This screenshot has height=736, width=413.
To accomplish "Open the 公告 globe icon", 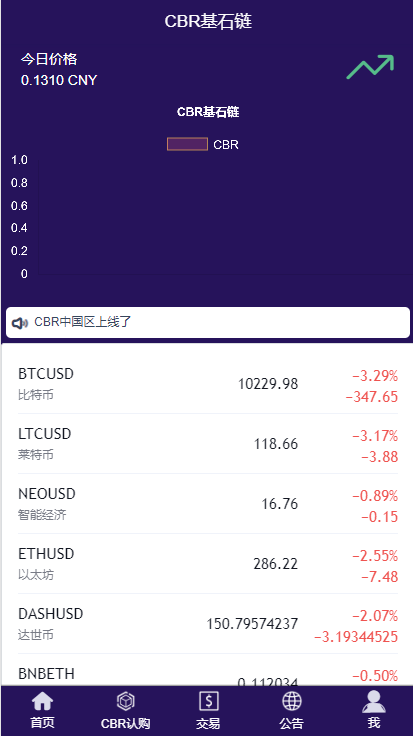I will tap(291, 702).
